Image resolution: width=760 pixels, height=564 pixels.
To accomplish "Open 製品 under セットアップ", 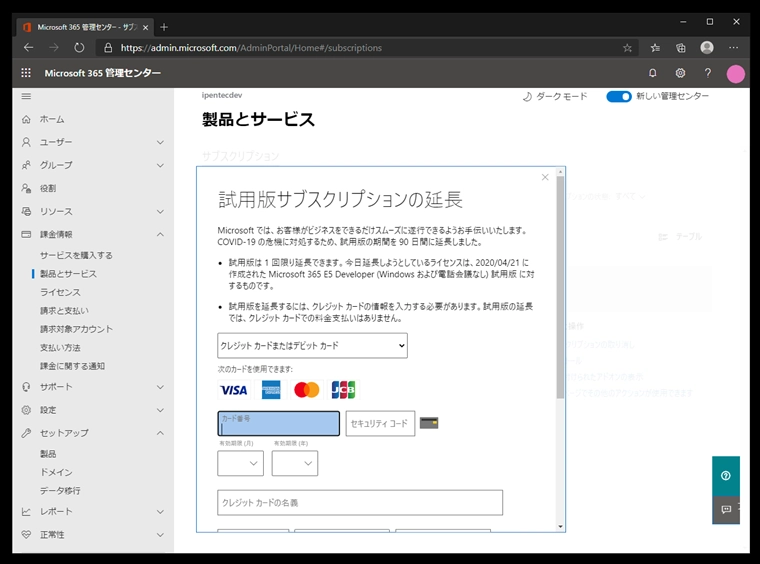I will click(x=48, y=454).
